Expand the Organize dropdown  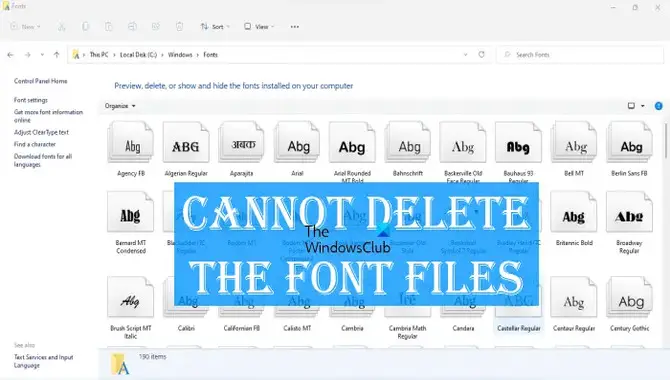pyautogui.click(x=120, y=106)
